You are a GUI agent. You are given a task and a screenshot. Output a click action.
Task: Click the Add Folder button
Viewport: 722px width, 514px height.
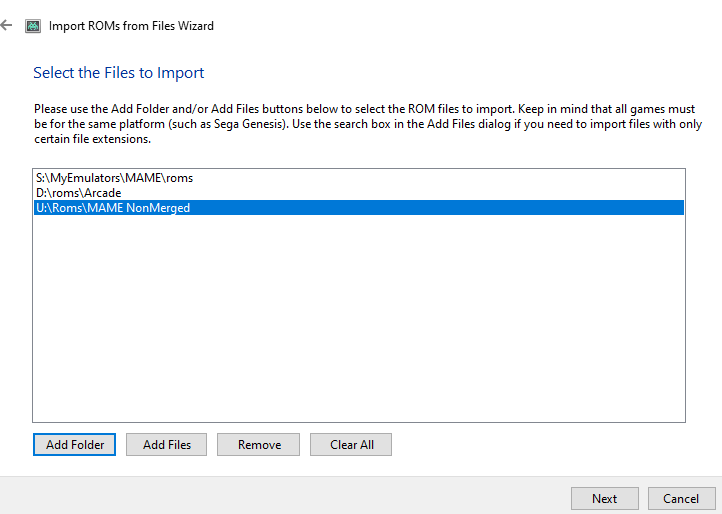click(75, 444)
